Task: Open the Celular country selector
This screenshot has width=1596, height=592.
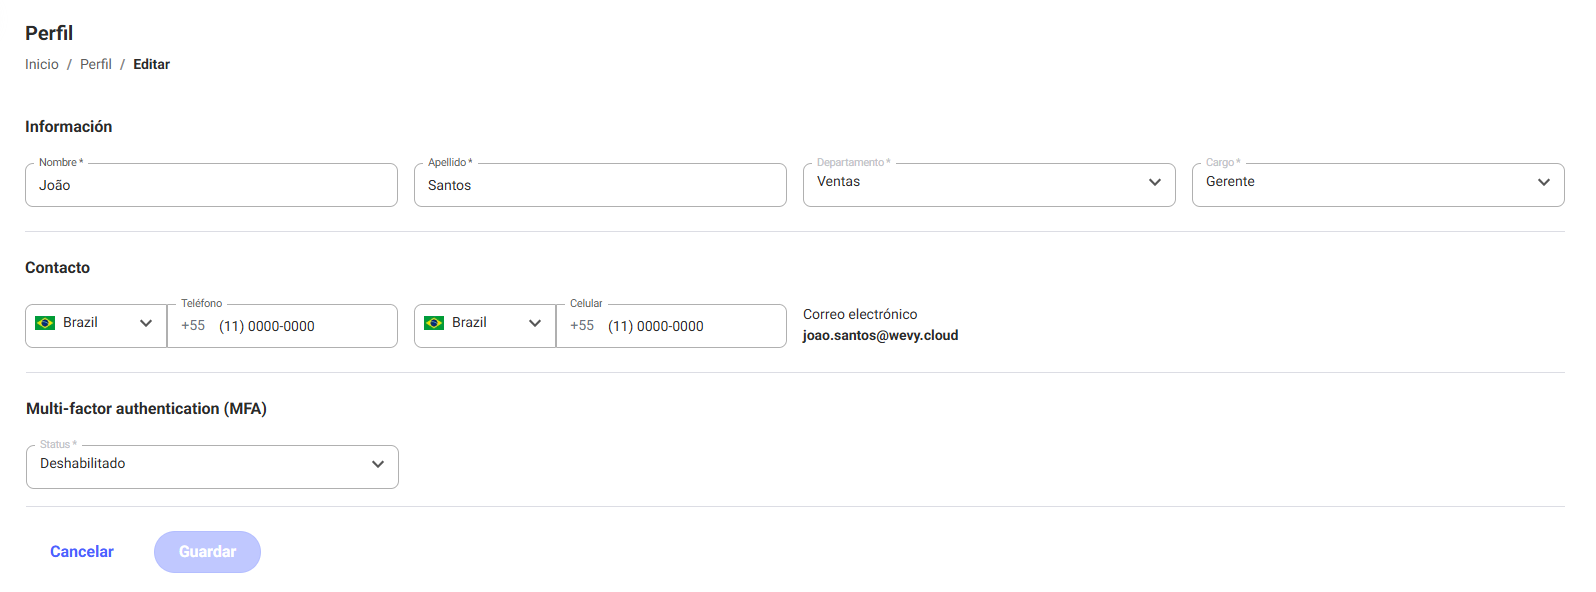Action: (x=485, y=326)
